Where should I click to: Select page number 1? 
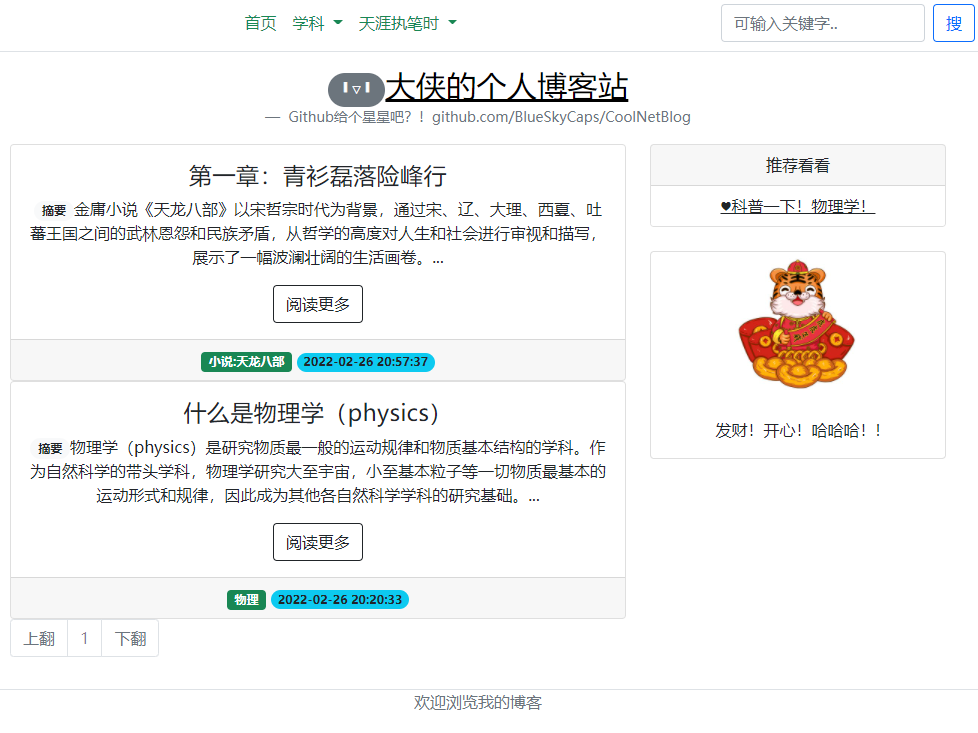coord(84,637)
